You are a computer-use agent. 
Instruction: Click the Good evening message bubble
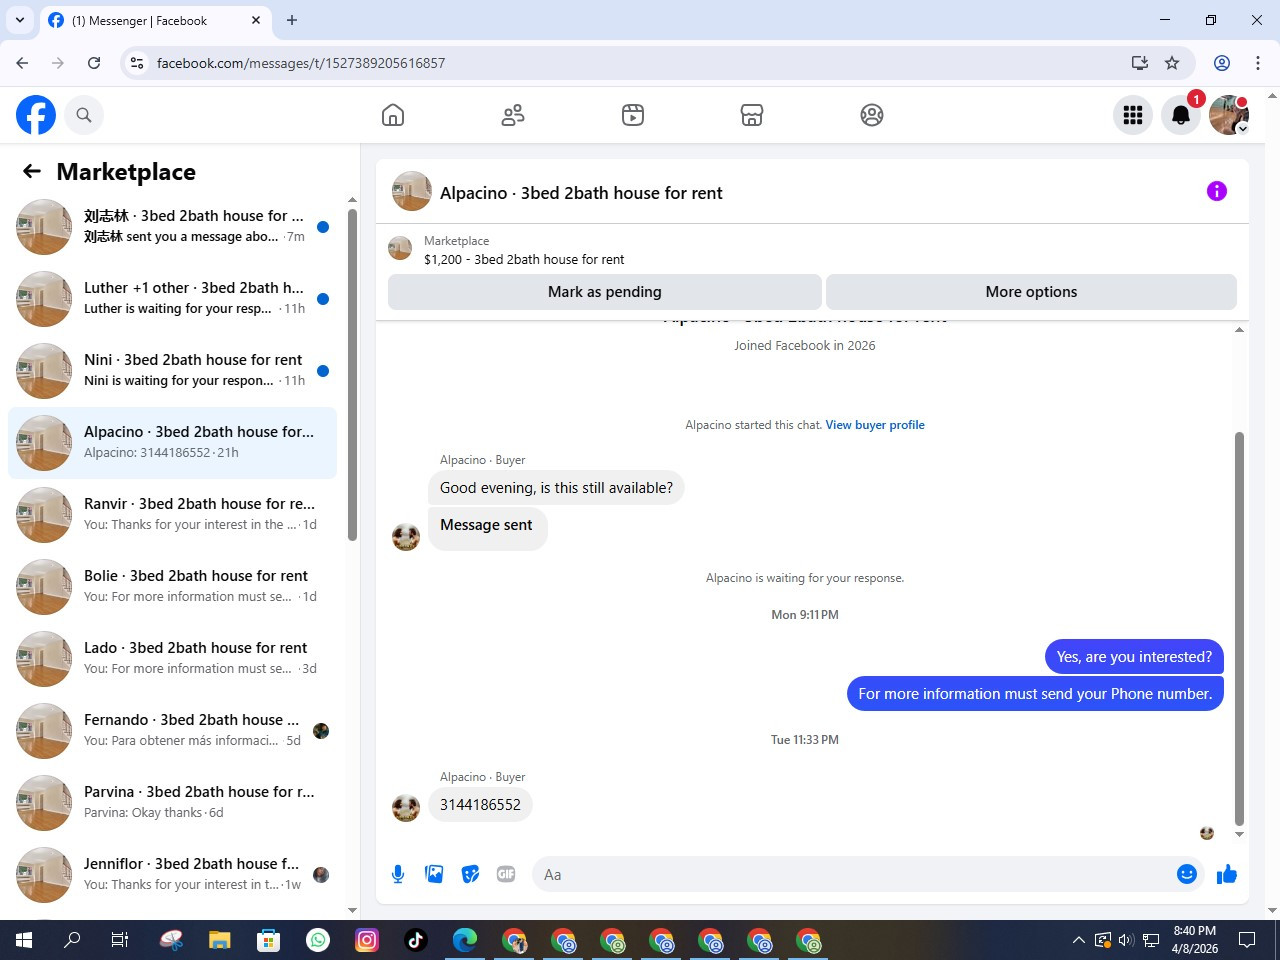point(556,488)
